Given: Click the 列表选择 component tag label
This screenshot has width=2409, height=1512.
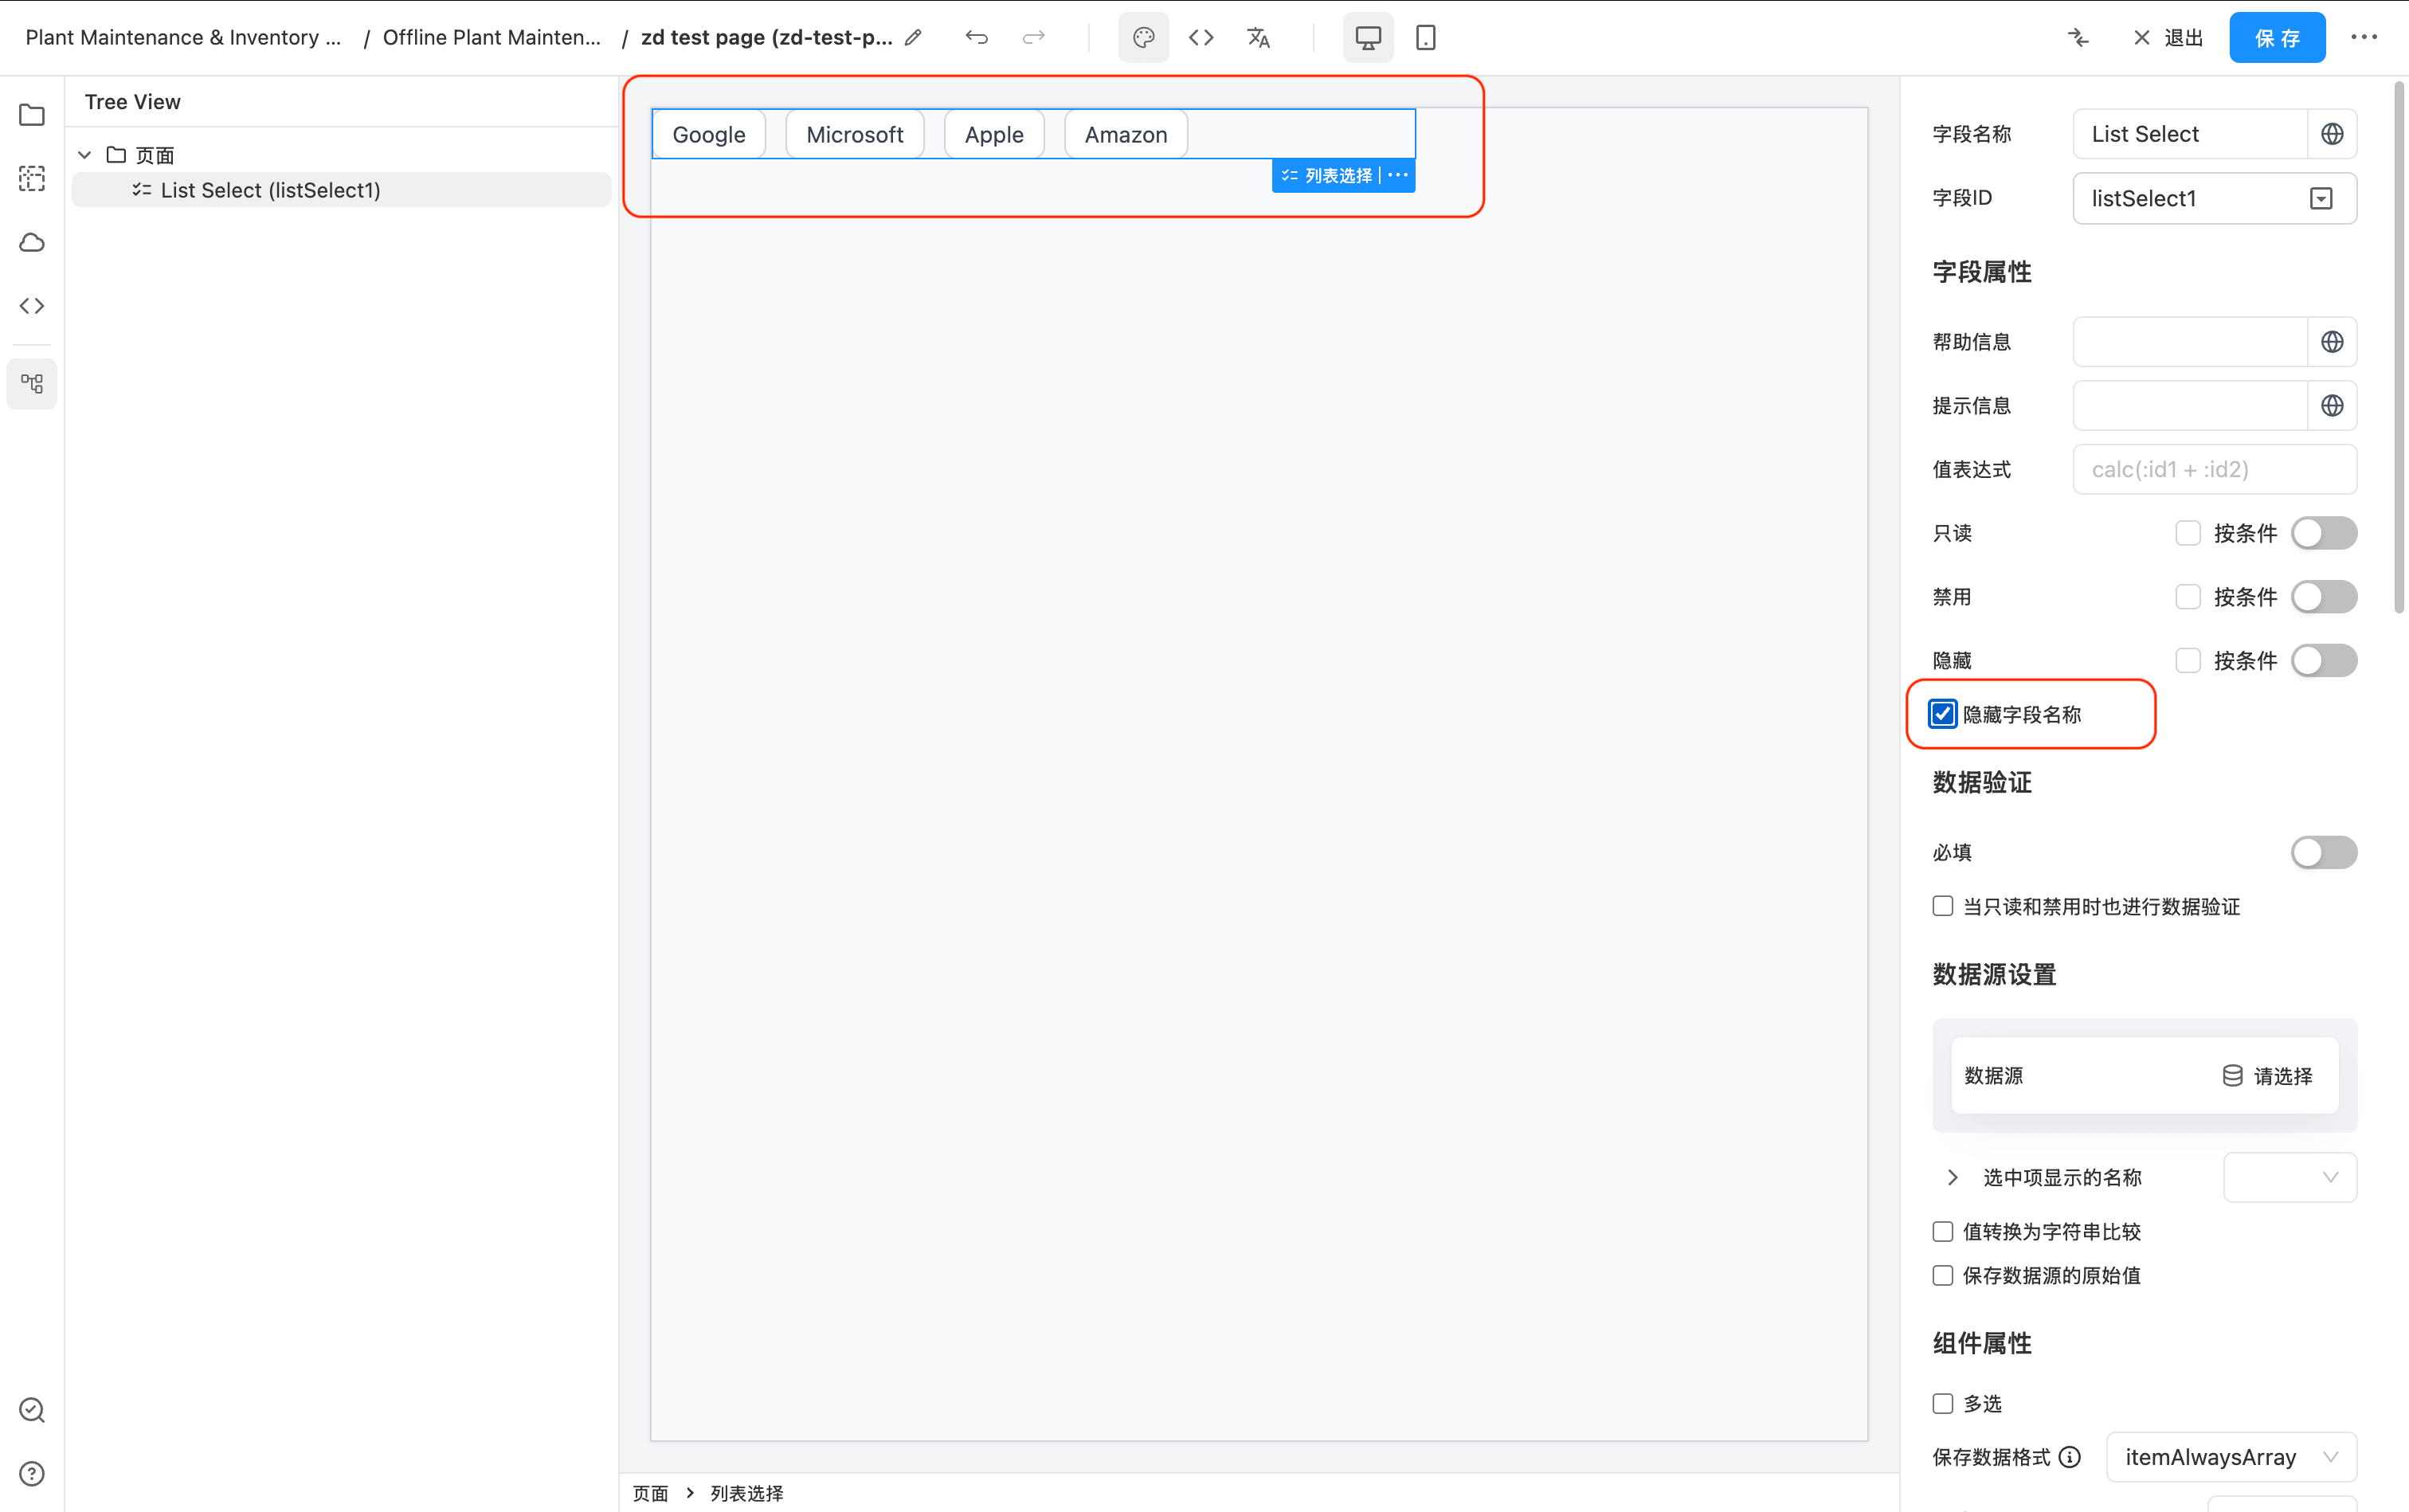Looking at the screenshot, I should 1338,175.
